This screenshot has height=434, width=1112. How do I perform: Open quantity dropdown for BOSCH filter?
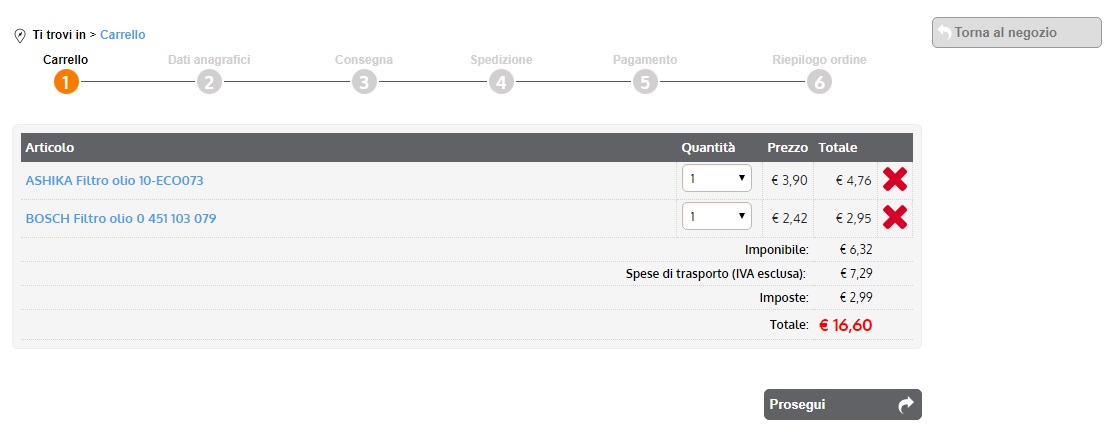716,216
